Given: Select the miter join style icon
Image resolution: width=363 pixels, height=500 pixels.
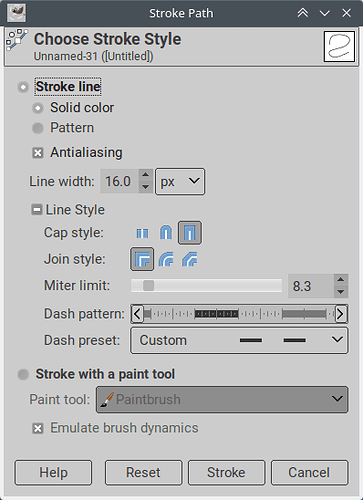Looking at the screenshot, I should point(142,259).
